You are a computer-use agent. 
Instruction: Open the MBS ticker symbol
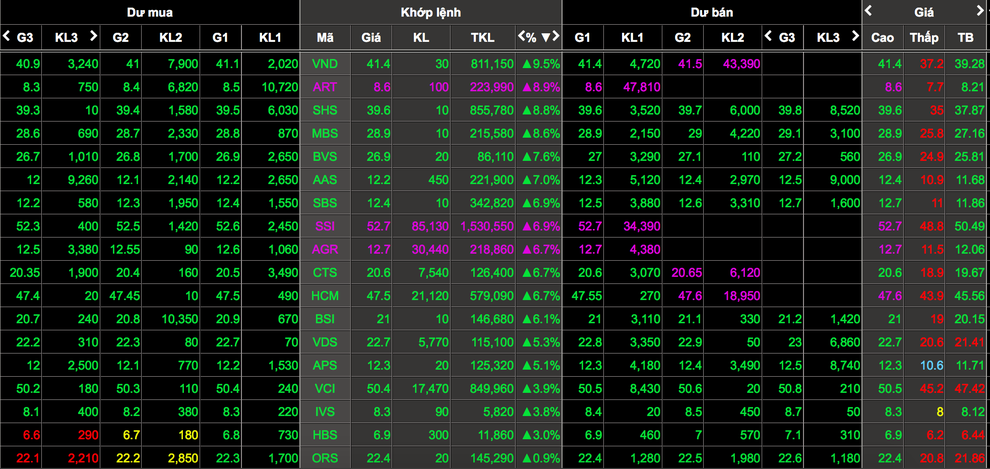point(325,134)
